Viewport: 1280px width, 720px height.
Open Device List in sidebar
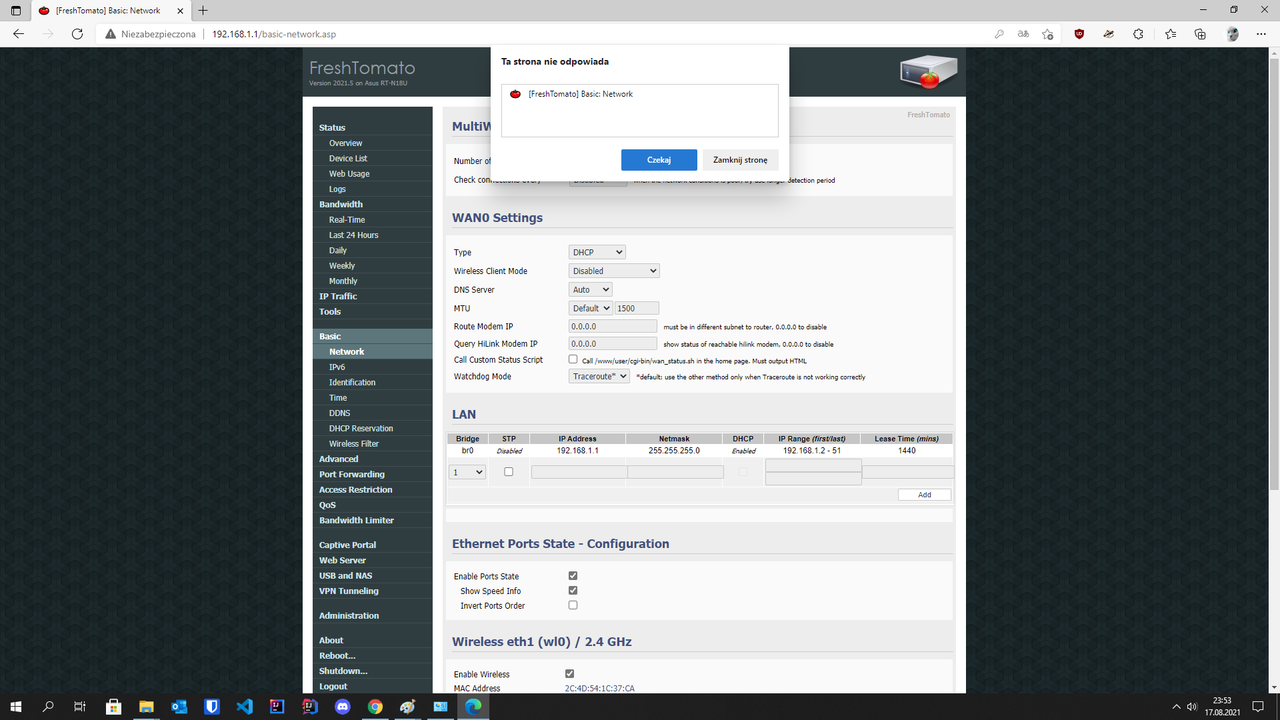click(348, 158)
